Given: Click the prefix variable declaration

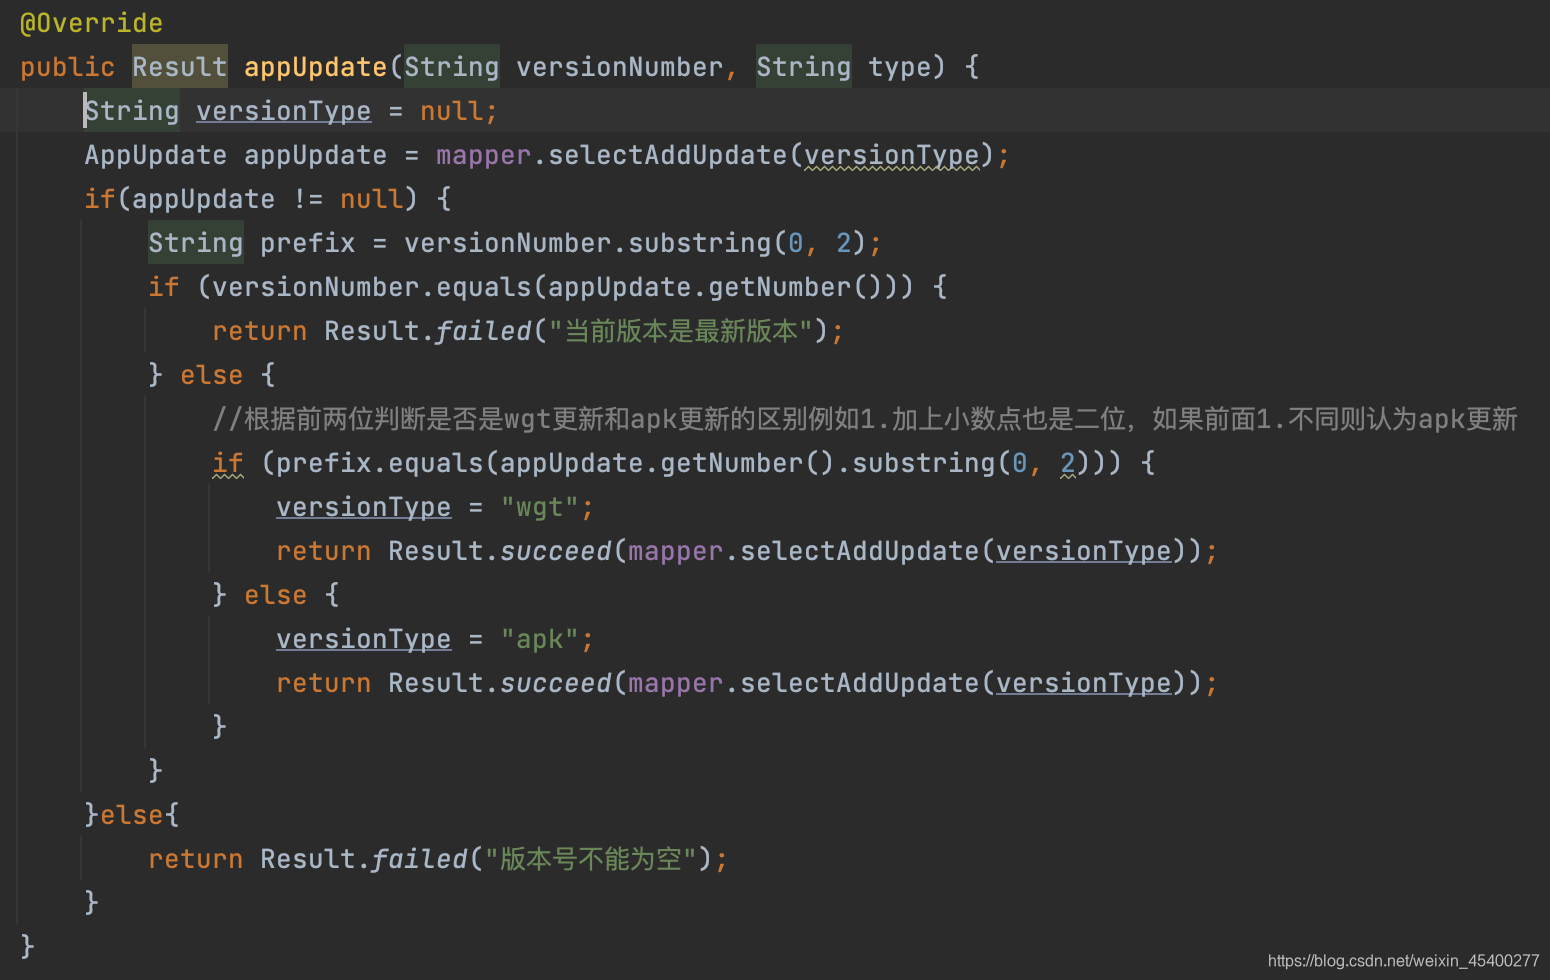Looking at the screenshot, I should click(307, 243).
